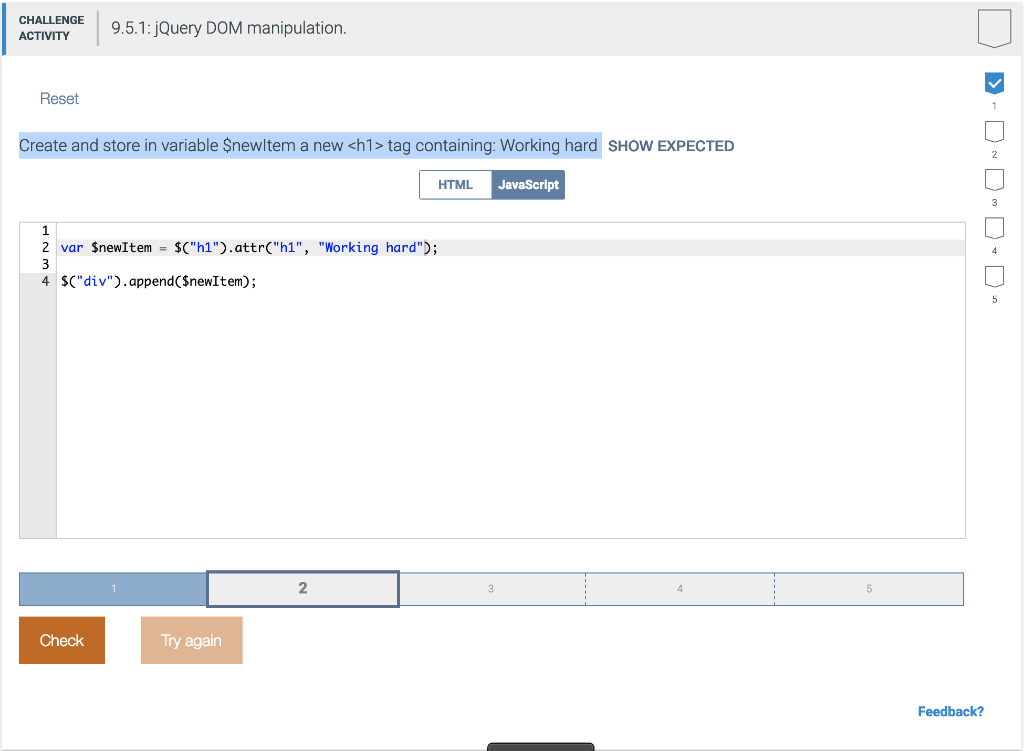Click the Reset link
Screen dimensions: 1024x751
pos(59,98)
